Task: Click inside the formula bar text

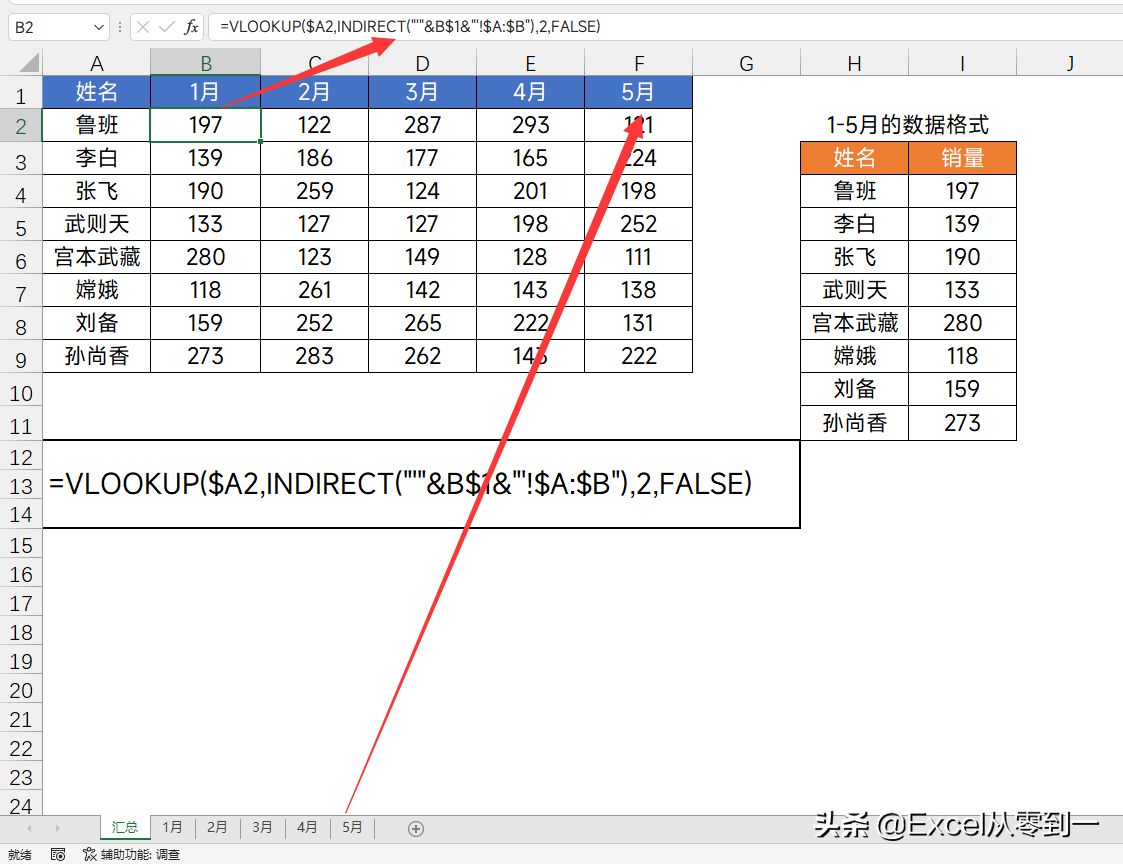Action: click(410, 27)
